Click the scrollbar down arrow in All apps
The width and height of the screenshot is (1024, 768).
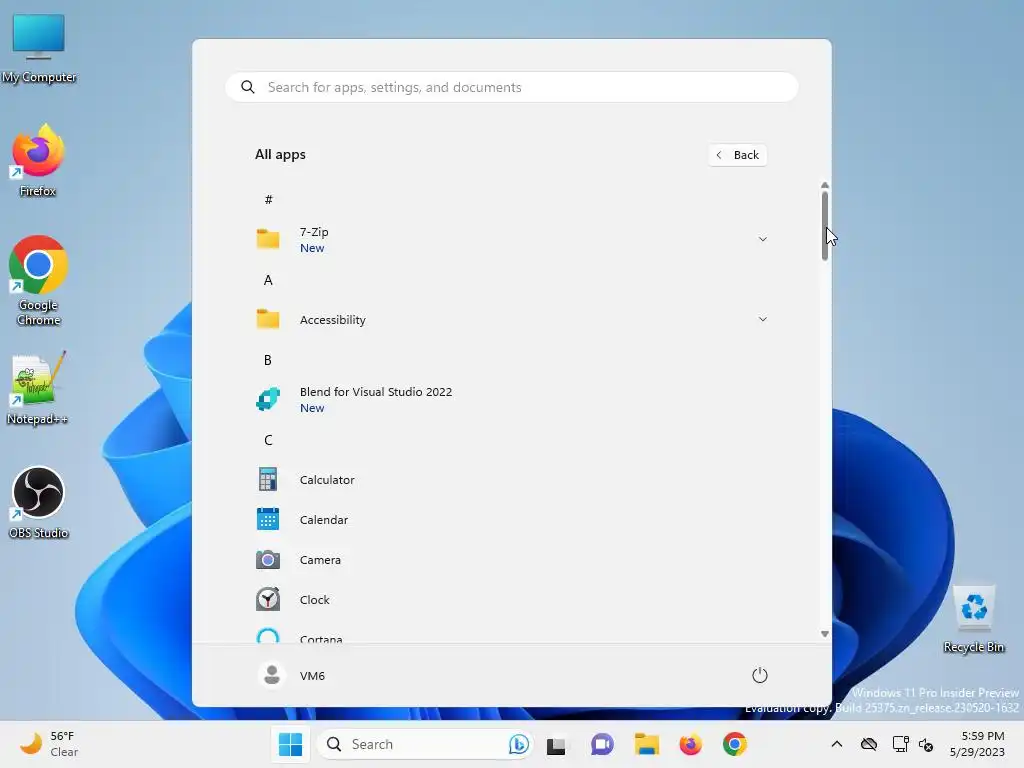[825, 634]
